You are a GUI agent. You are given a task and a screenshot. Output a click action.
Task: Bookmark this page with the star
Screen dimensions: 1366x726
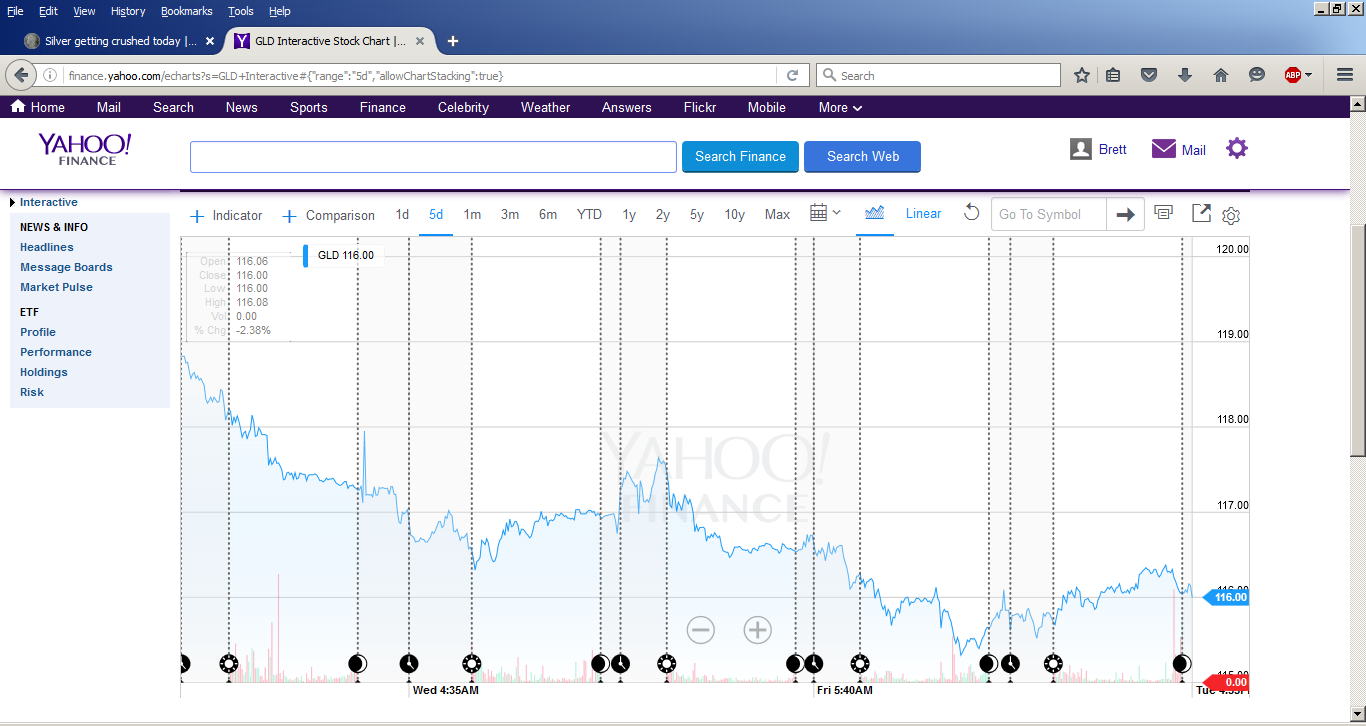coord(1082,75)
